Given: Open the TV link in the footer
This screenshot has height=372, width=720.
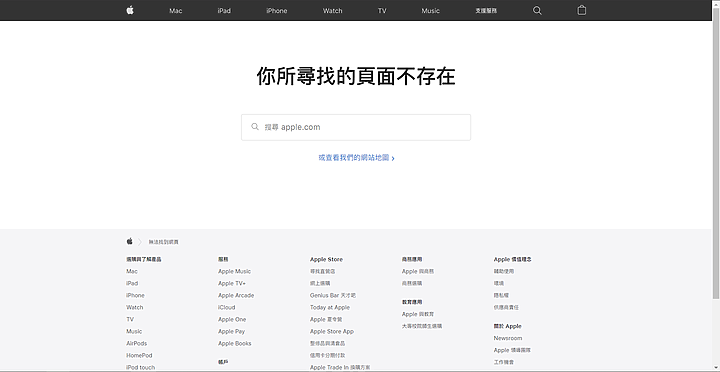Looking at the screenshot, I should pos(130,319).
